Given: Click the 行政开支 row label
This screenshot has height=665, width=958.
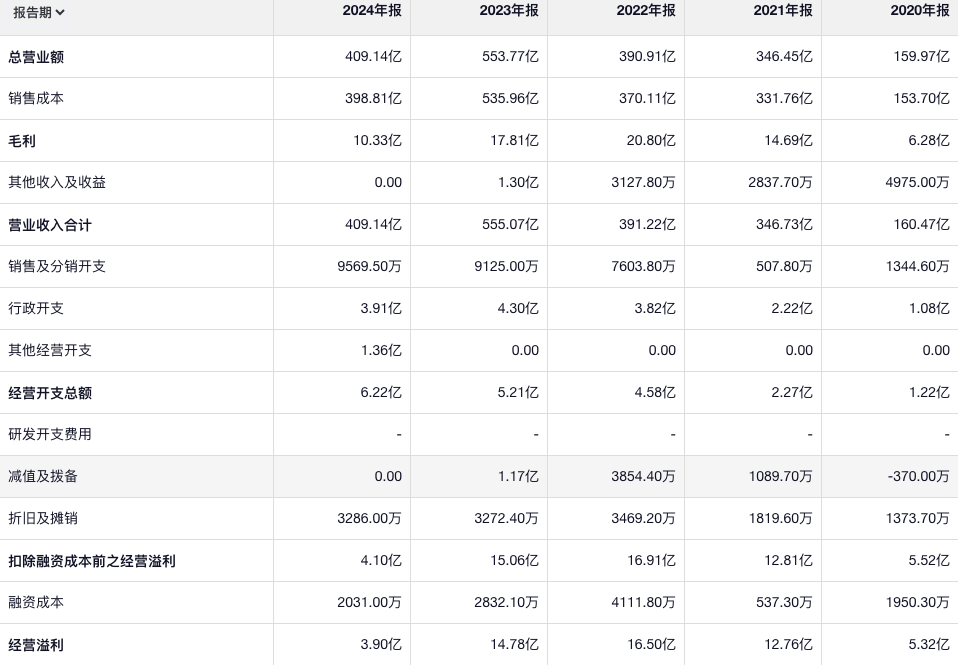Looking at the screenshot, I should tap(36, 309).
